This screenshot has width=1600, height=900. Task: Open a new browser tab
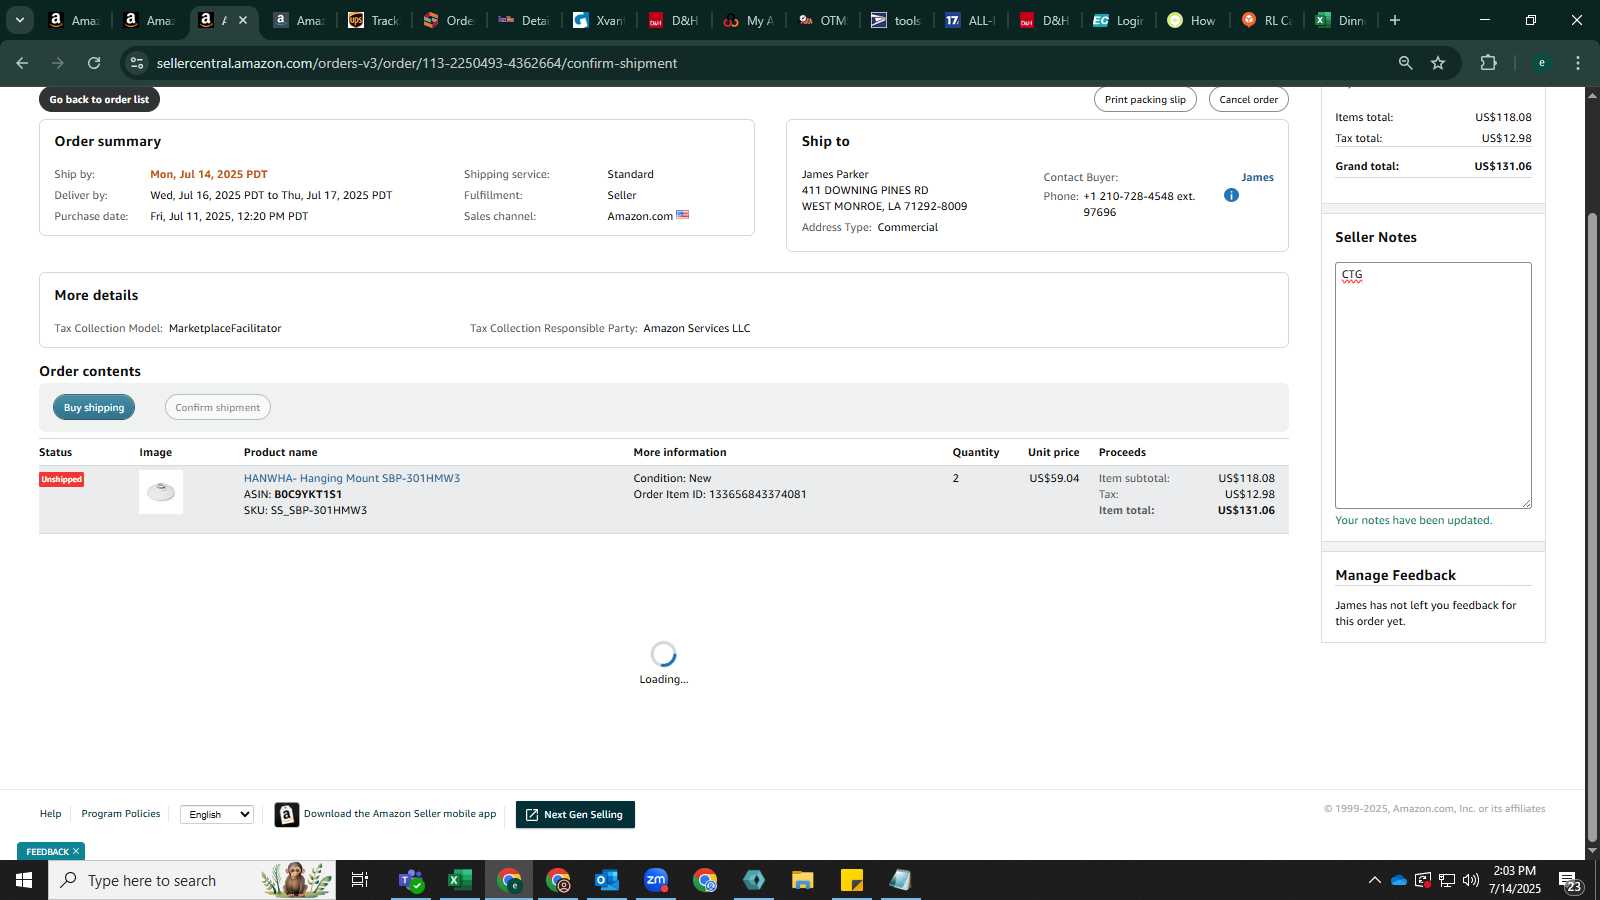point(1395,20)
